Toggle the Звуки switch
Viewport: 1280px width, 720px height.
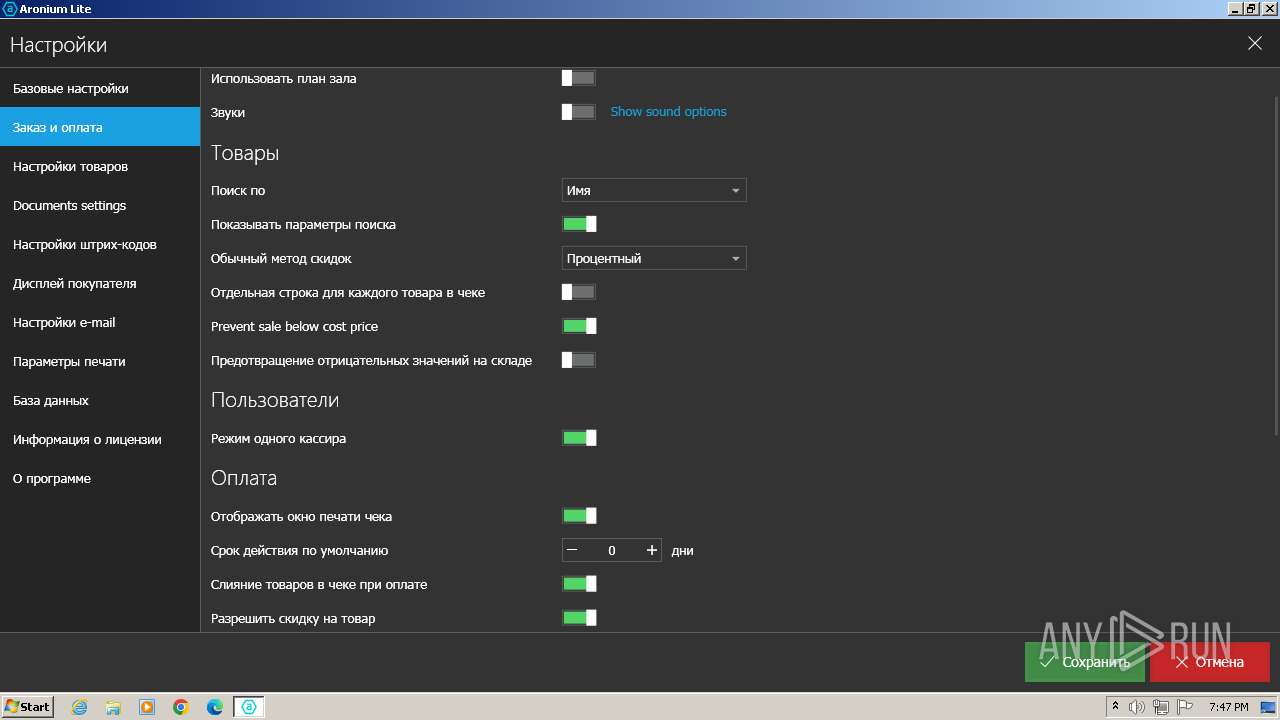(x=579, y=112)
